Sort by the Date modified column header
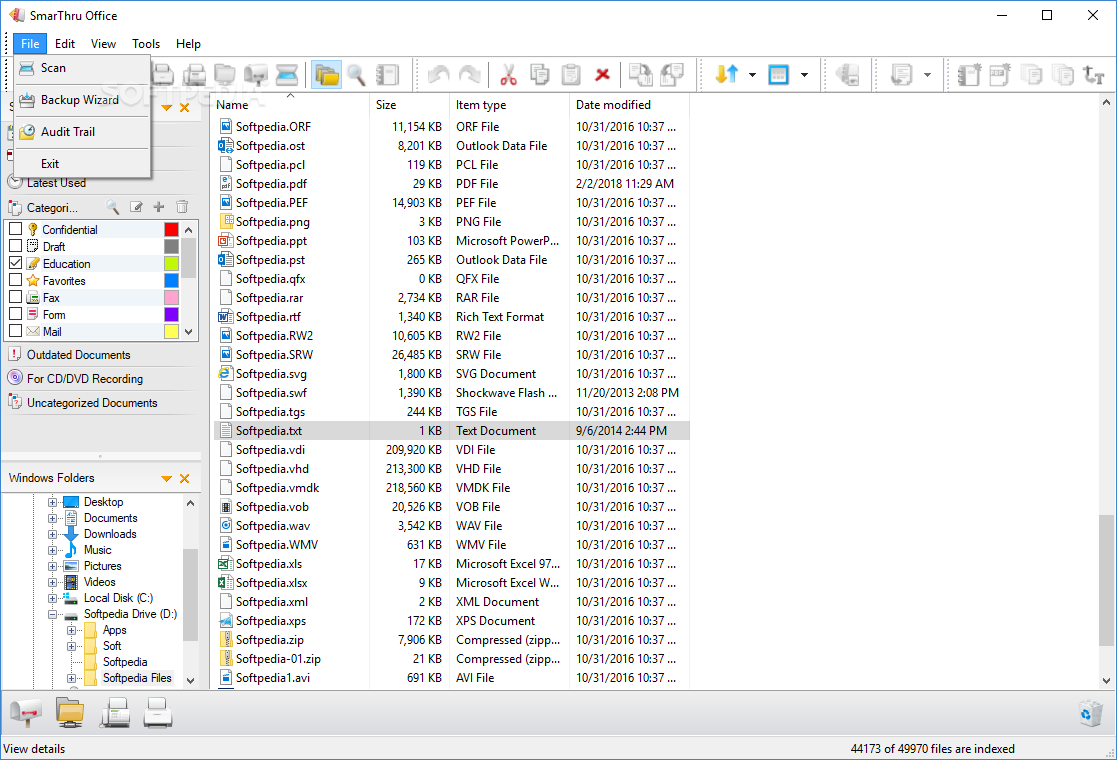This screenshot has height=760, width=1117. click(629, 105)
